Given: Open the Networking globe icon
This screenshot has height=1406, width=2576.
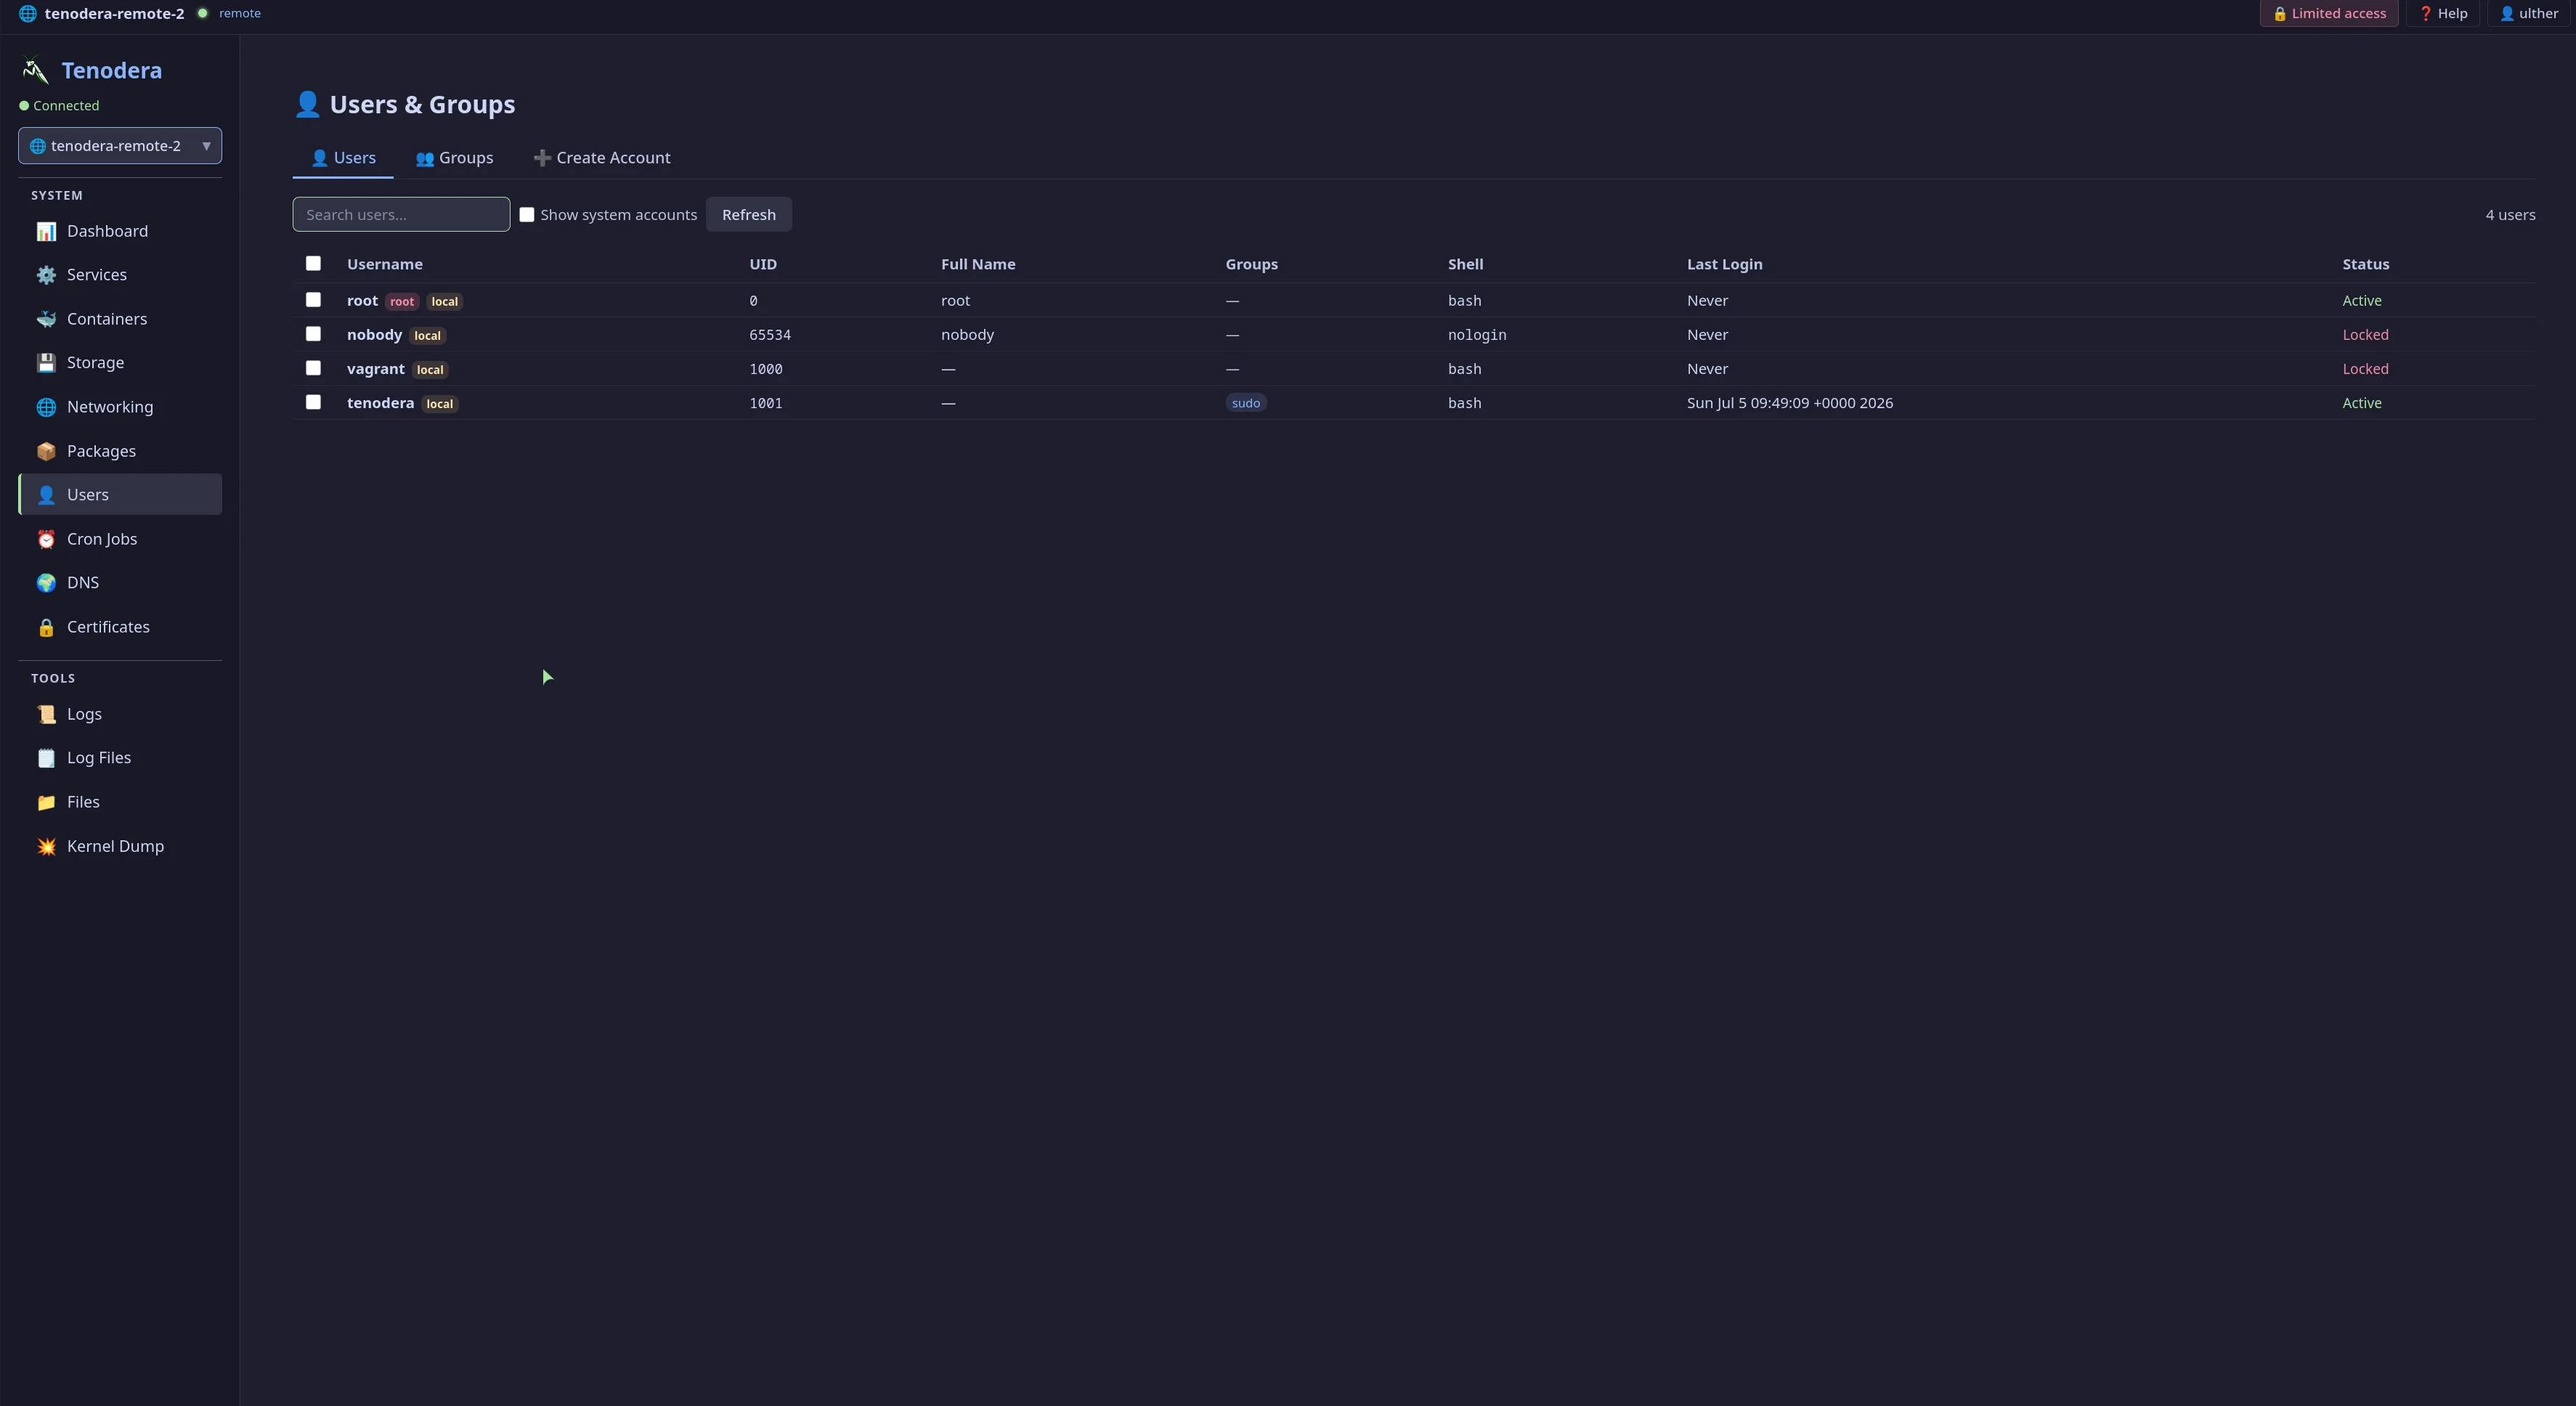Looking at the screenshot, I should coord(46,407).
